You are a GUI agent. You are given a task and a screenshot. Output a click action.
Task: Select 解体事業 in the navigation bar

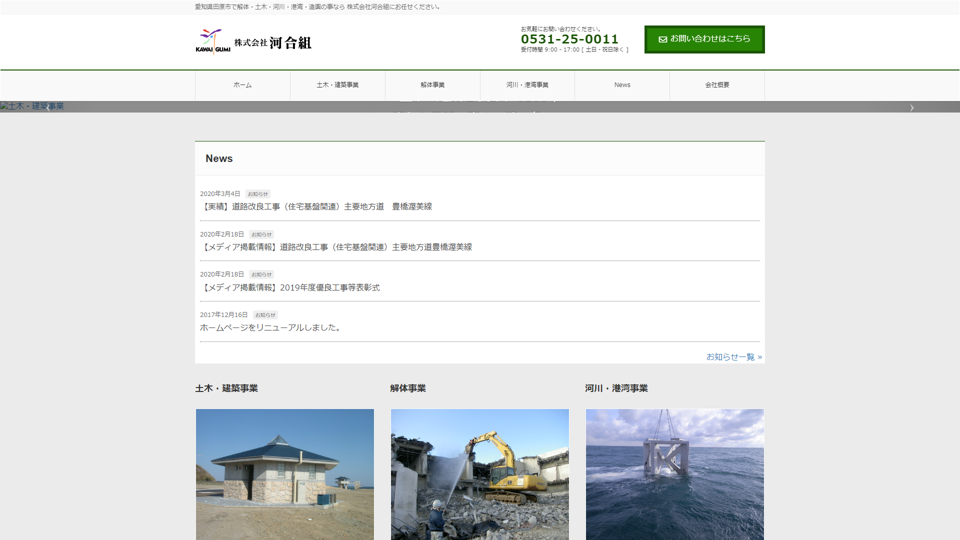[x=432, y=85]
